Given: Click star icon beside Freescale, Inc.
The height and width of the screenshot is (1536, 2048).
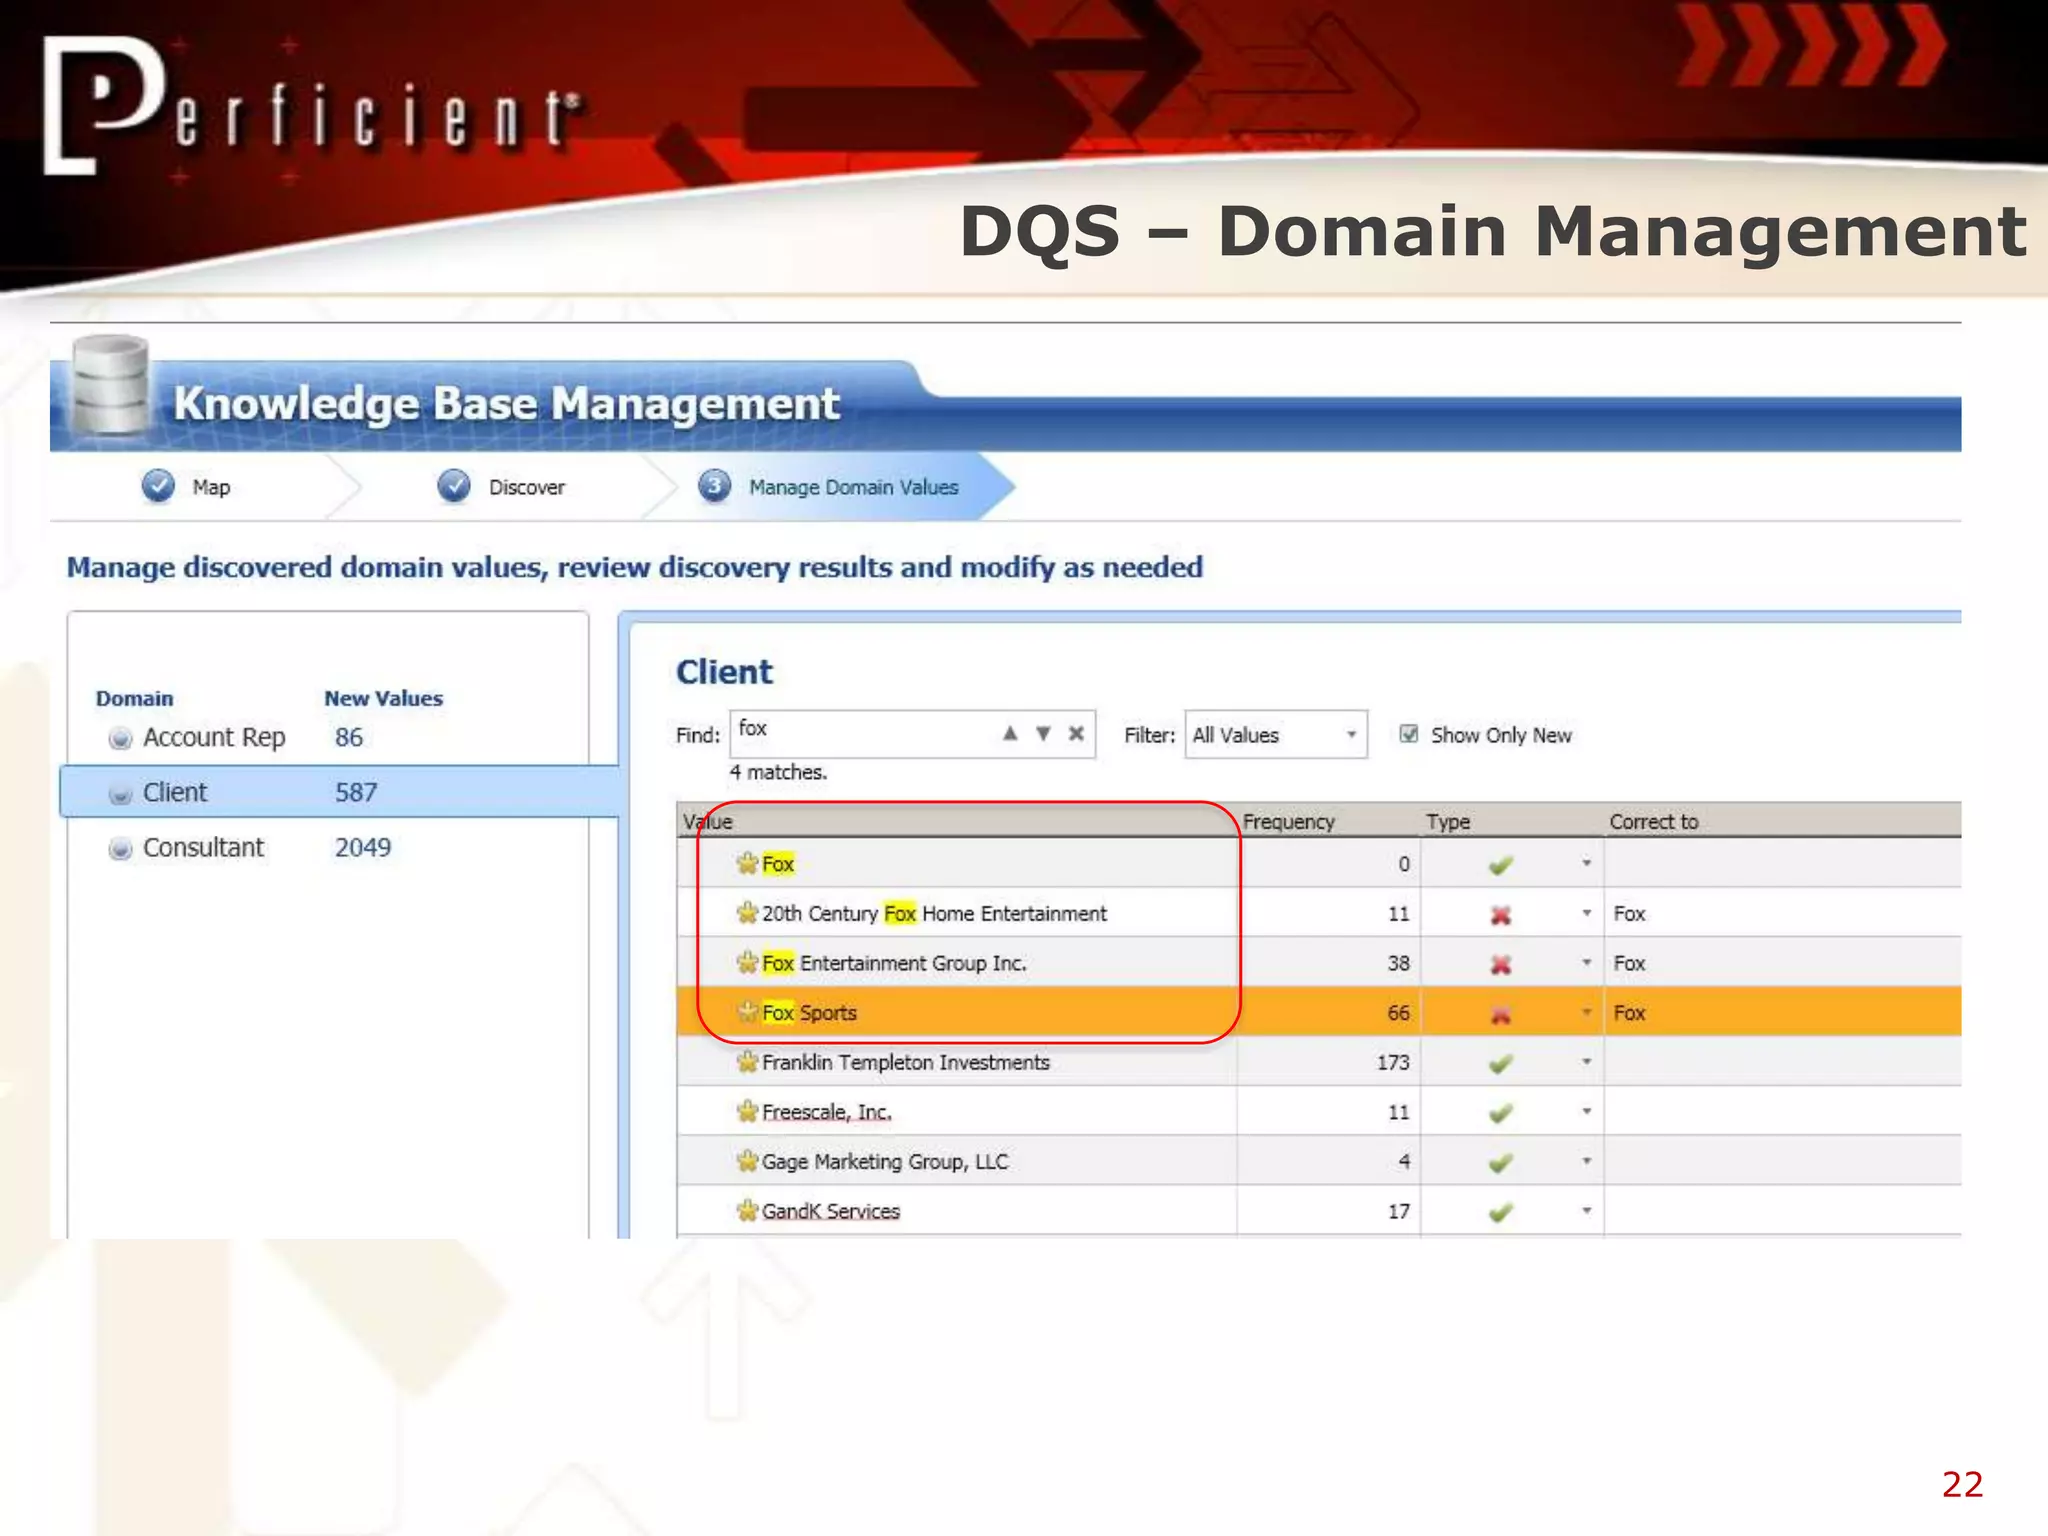Looking at the screenshot, I should point(747,1112).
